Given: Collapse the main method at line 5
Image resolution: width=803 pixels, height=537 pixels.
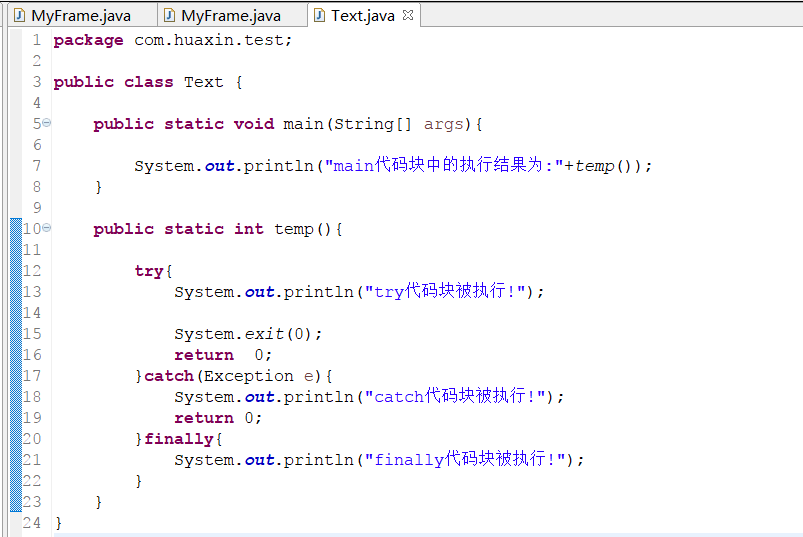Looking at the screenshot, I should click(x=47, y=122).
